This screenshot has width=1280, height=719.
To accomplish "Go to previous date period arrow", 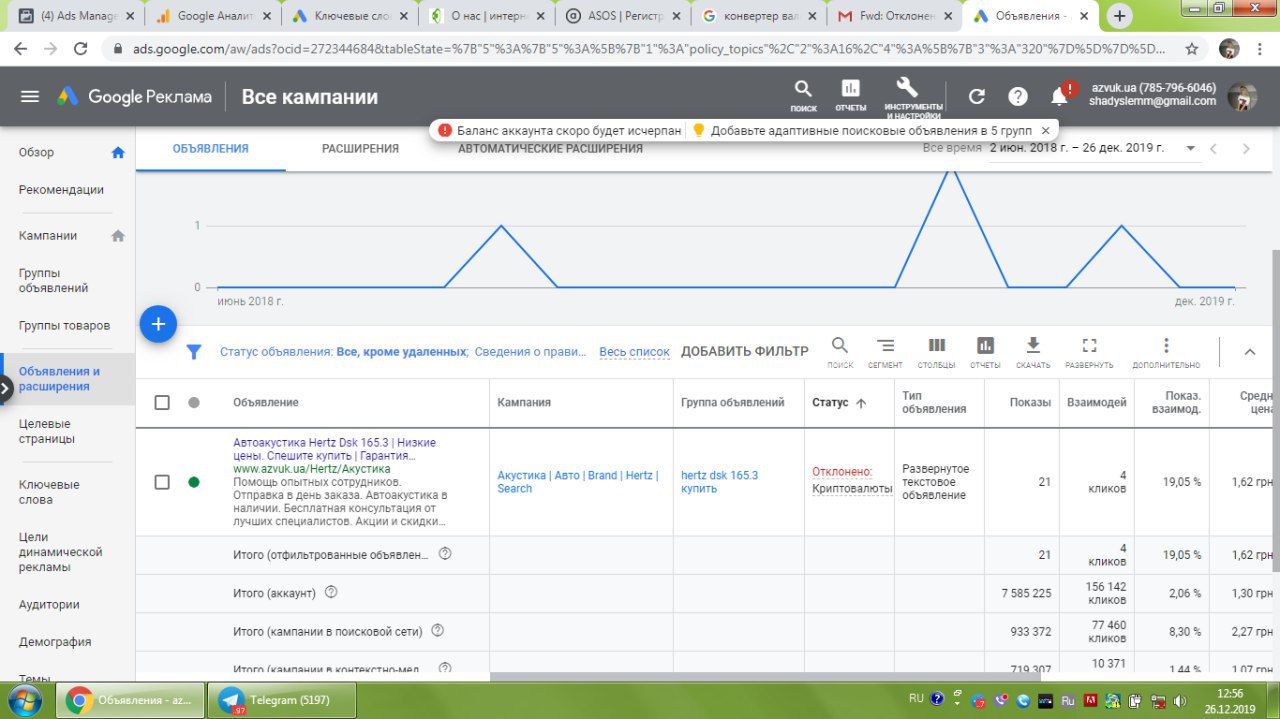I will pos(1213,149).
